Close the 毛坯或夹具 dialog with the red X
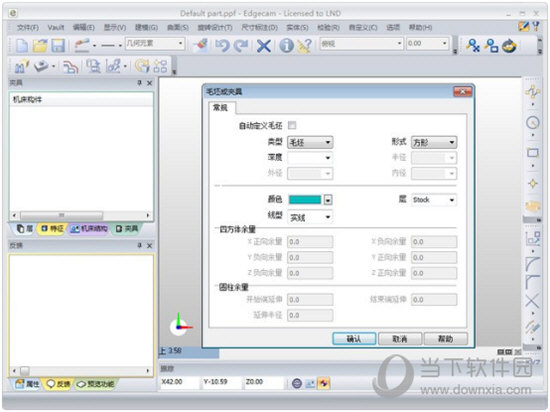The width and height of the screenshot is (550, 412). point(463,92)
